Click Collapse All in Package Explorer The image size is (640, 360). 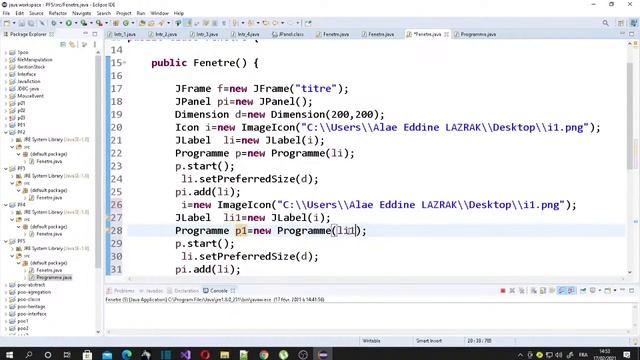coord(63,44)
